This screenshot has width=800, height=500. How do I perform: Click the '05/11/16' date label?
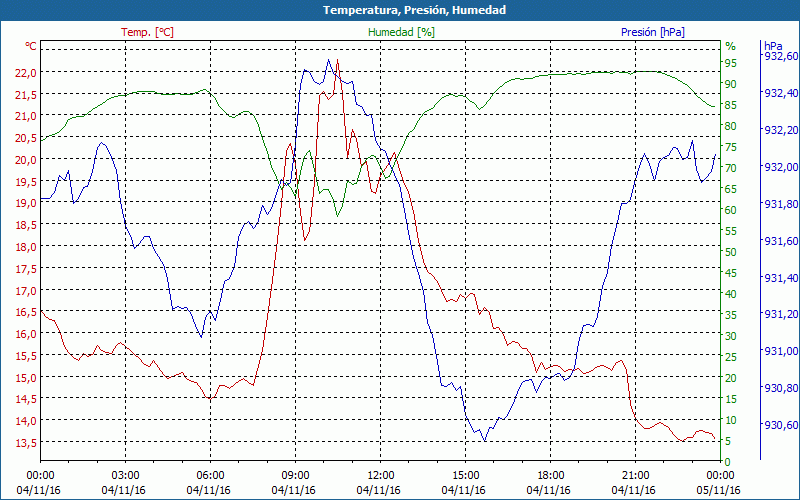[x=718, y=490]
